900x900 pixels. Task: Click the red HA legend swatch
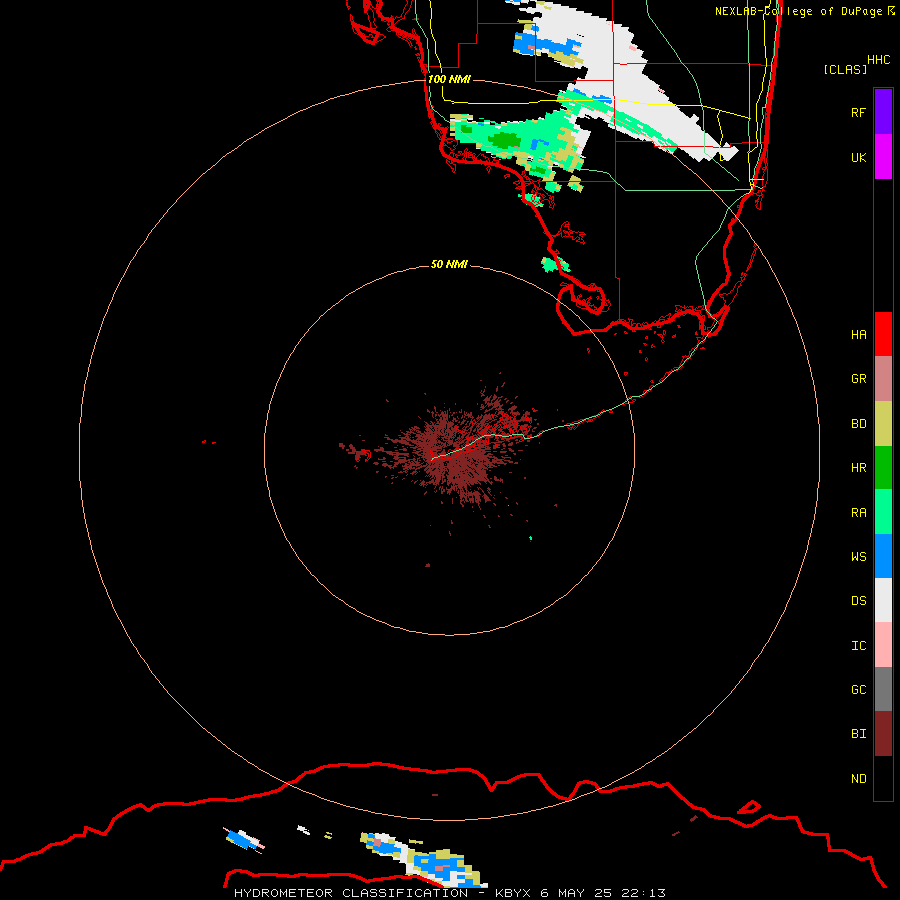coord(883,334)
